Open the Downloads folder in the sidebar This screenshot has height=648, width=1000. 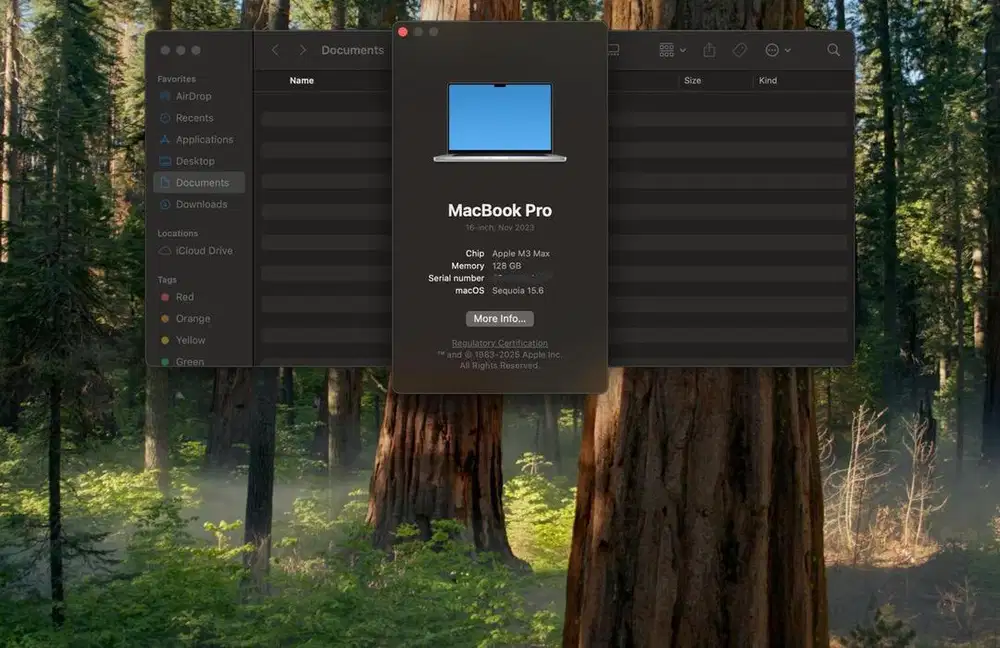pos(196,204)
